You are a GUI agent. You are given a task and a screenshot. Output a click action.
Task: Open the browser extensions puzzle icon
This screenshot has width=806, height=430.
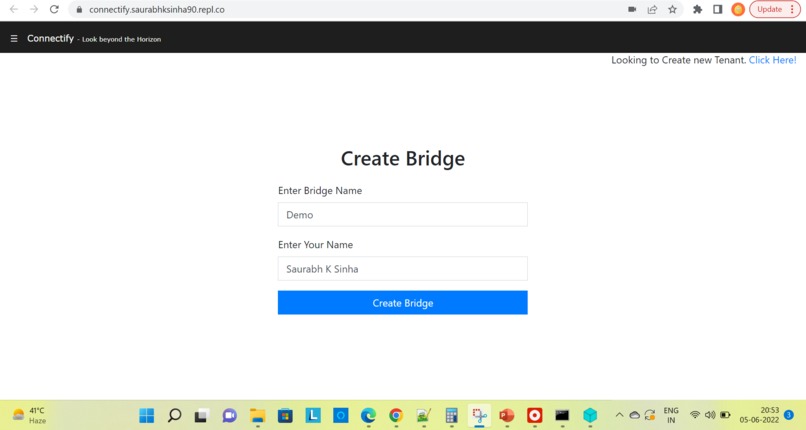[698, 9]
